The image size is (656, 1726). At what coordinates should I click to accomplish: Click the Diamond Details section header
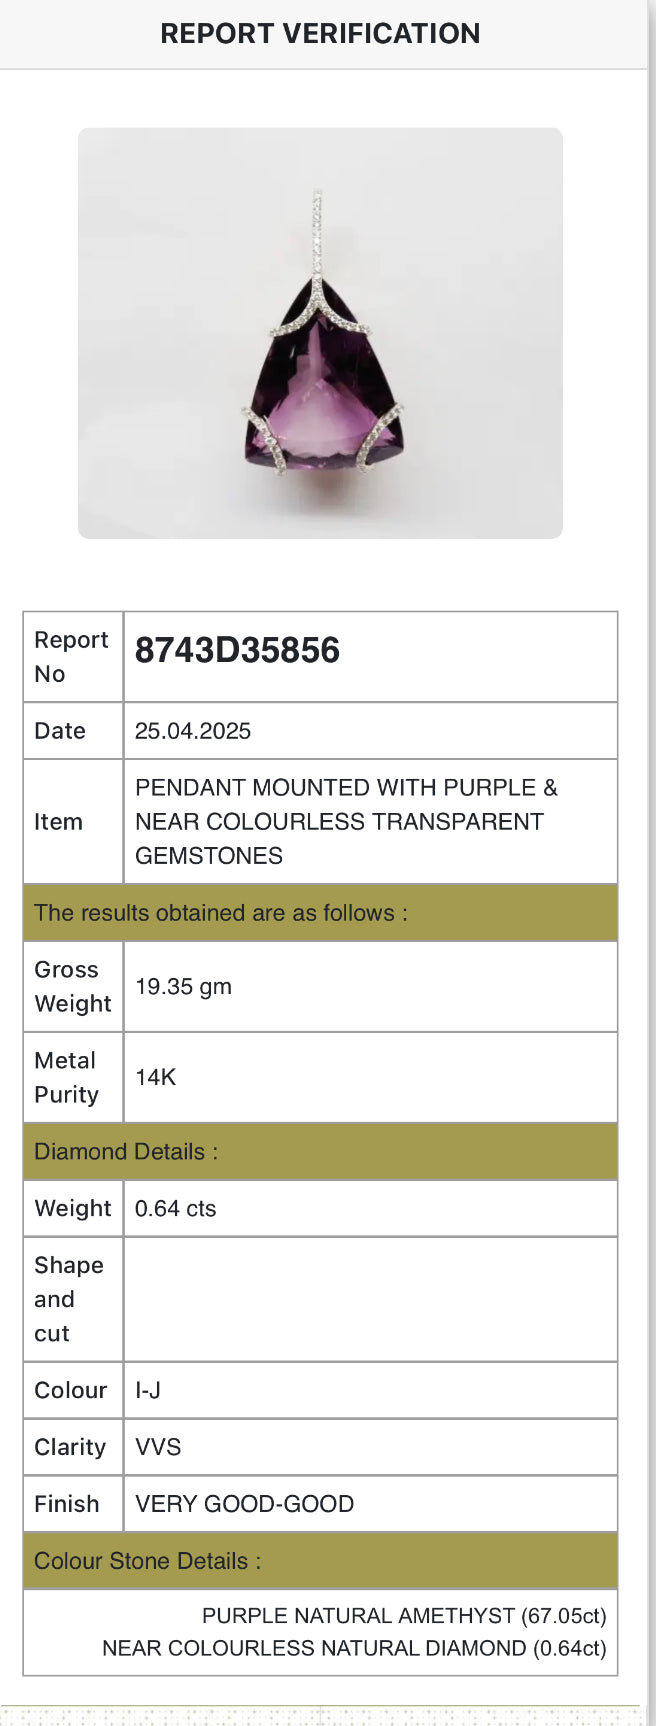[x=126, y=1152]
